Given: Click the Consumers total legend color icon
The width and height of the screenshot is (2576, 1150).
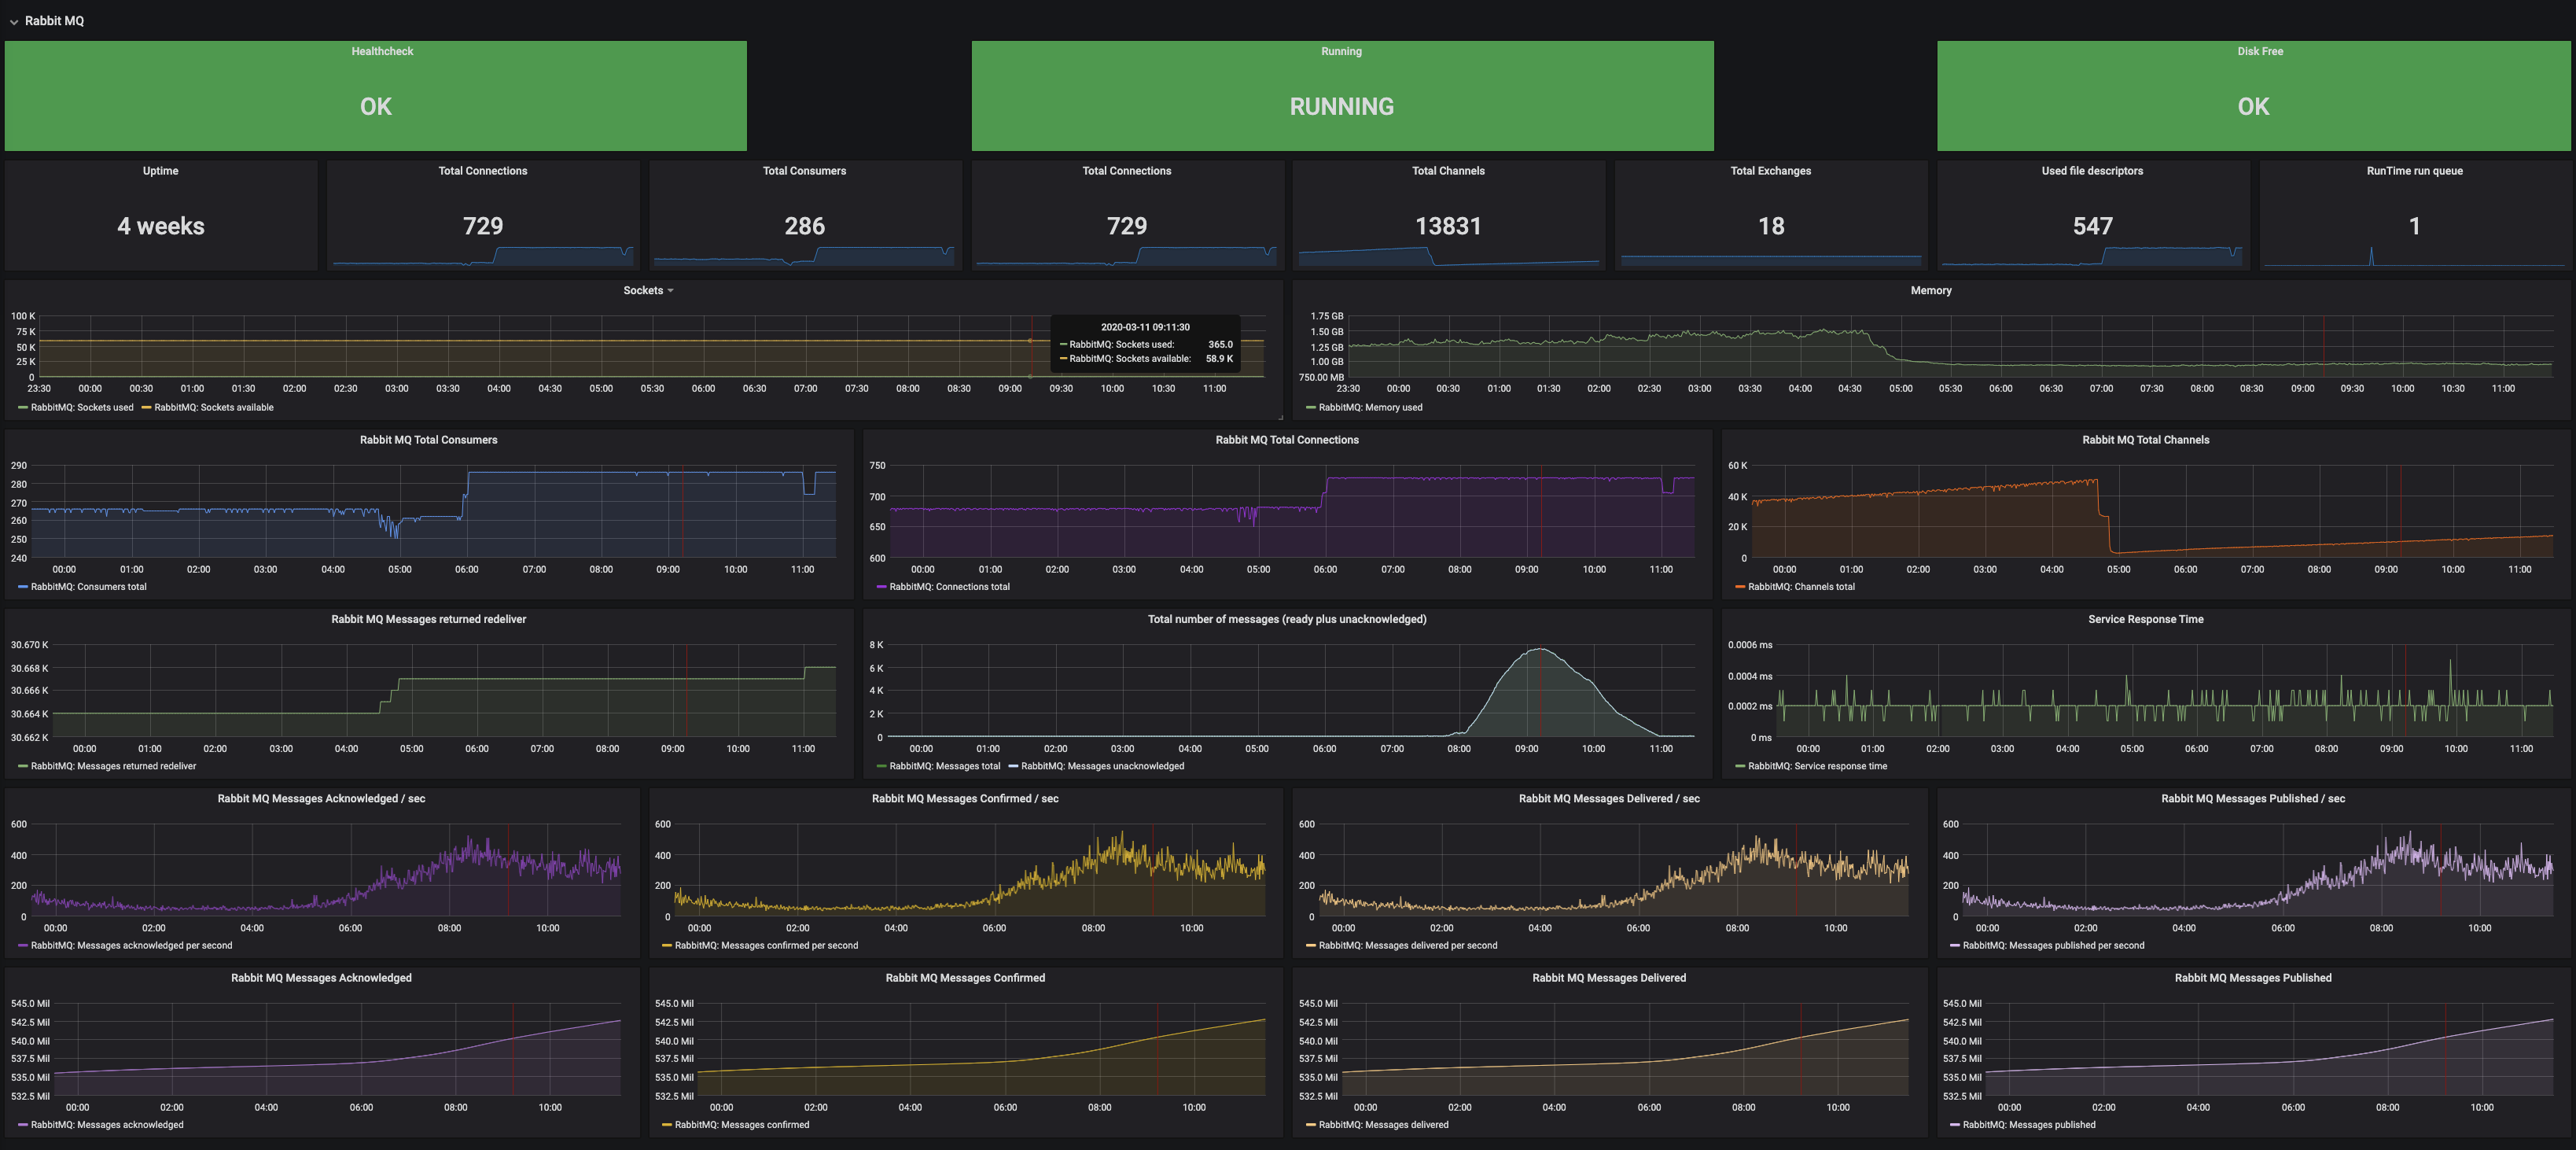Looking at the screenshot, I should coord(23,587).
